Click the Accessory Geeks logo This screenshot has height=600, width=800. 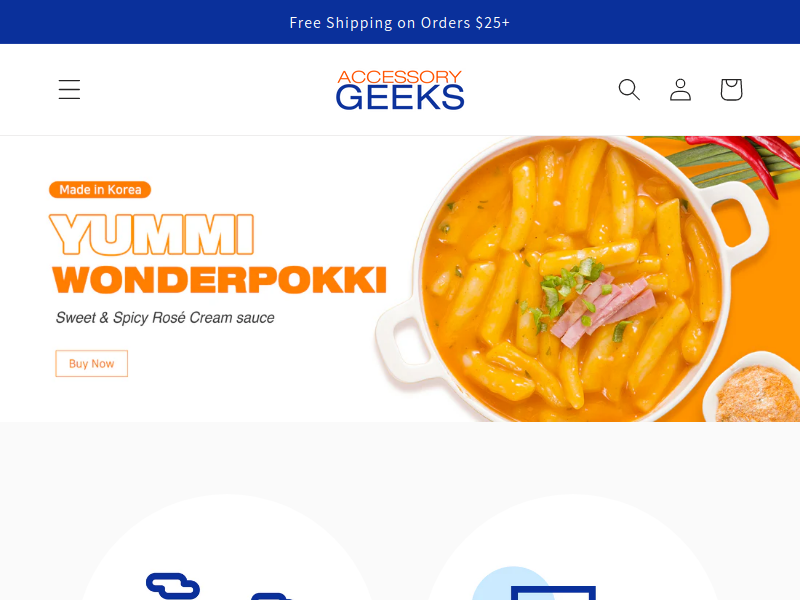tap(400, 90)
